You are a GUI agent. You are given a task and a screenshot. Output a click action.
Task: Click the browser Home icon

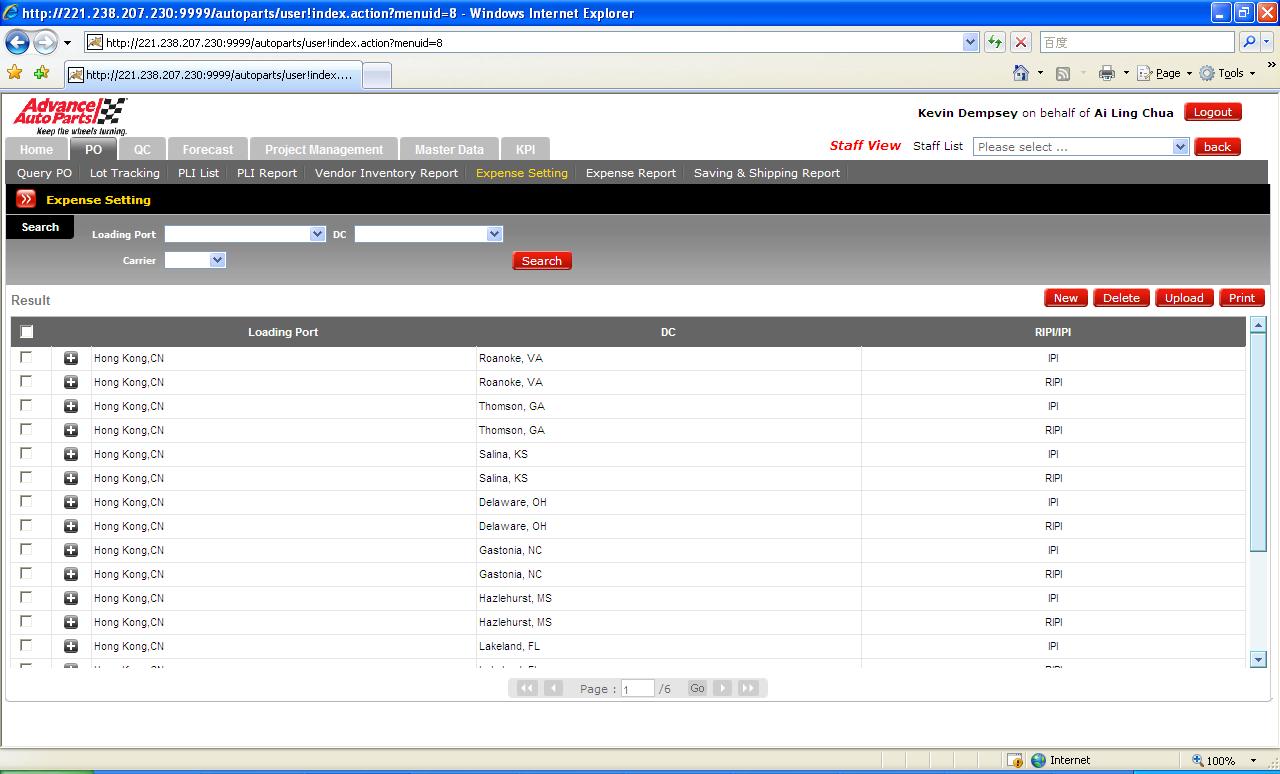coord(1021,73)
